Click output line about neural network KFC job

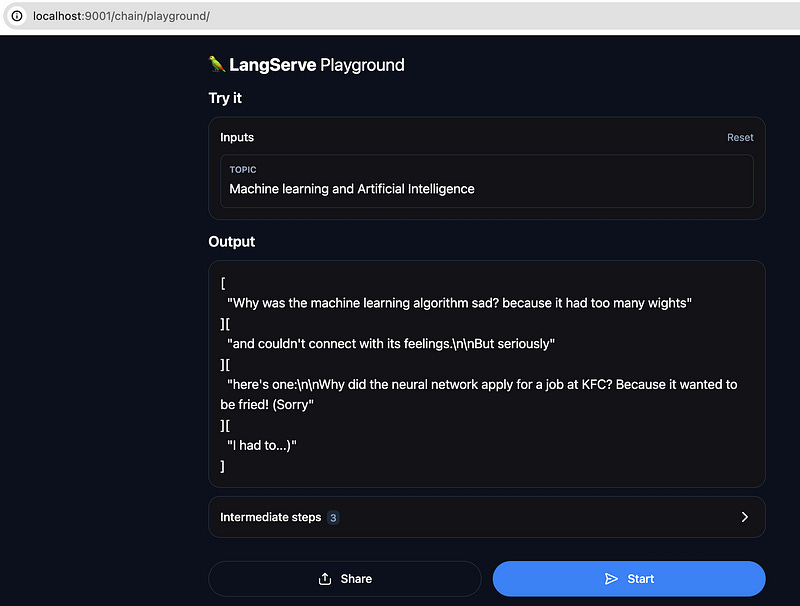tap(479, 394)
